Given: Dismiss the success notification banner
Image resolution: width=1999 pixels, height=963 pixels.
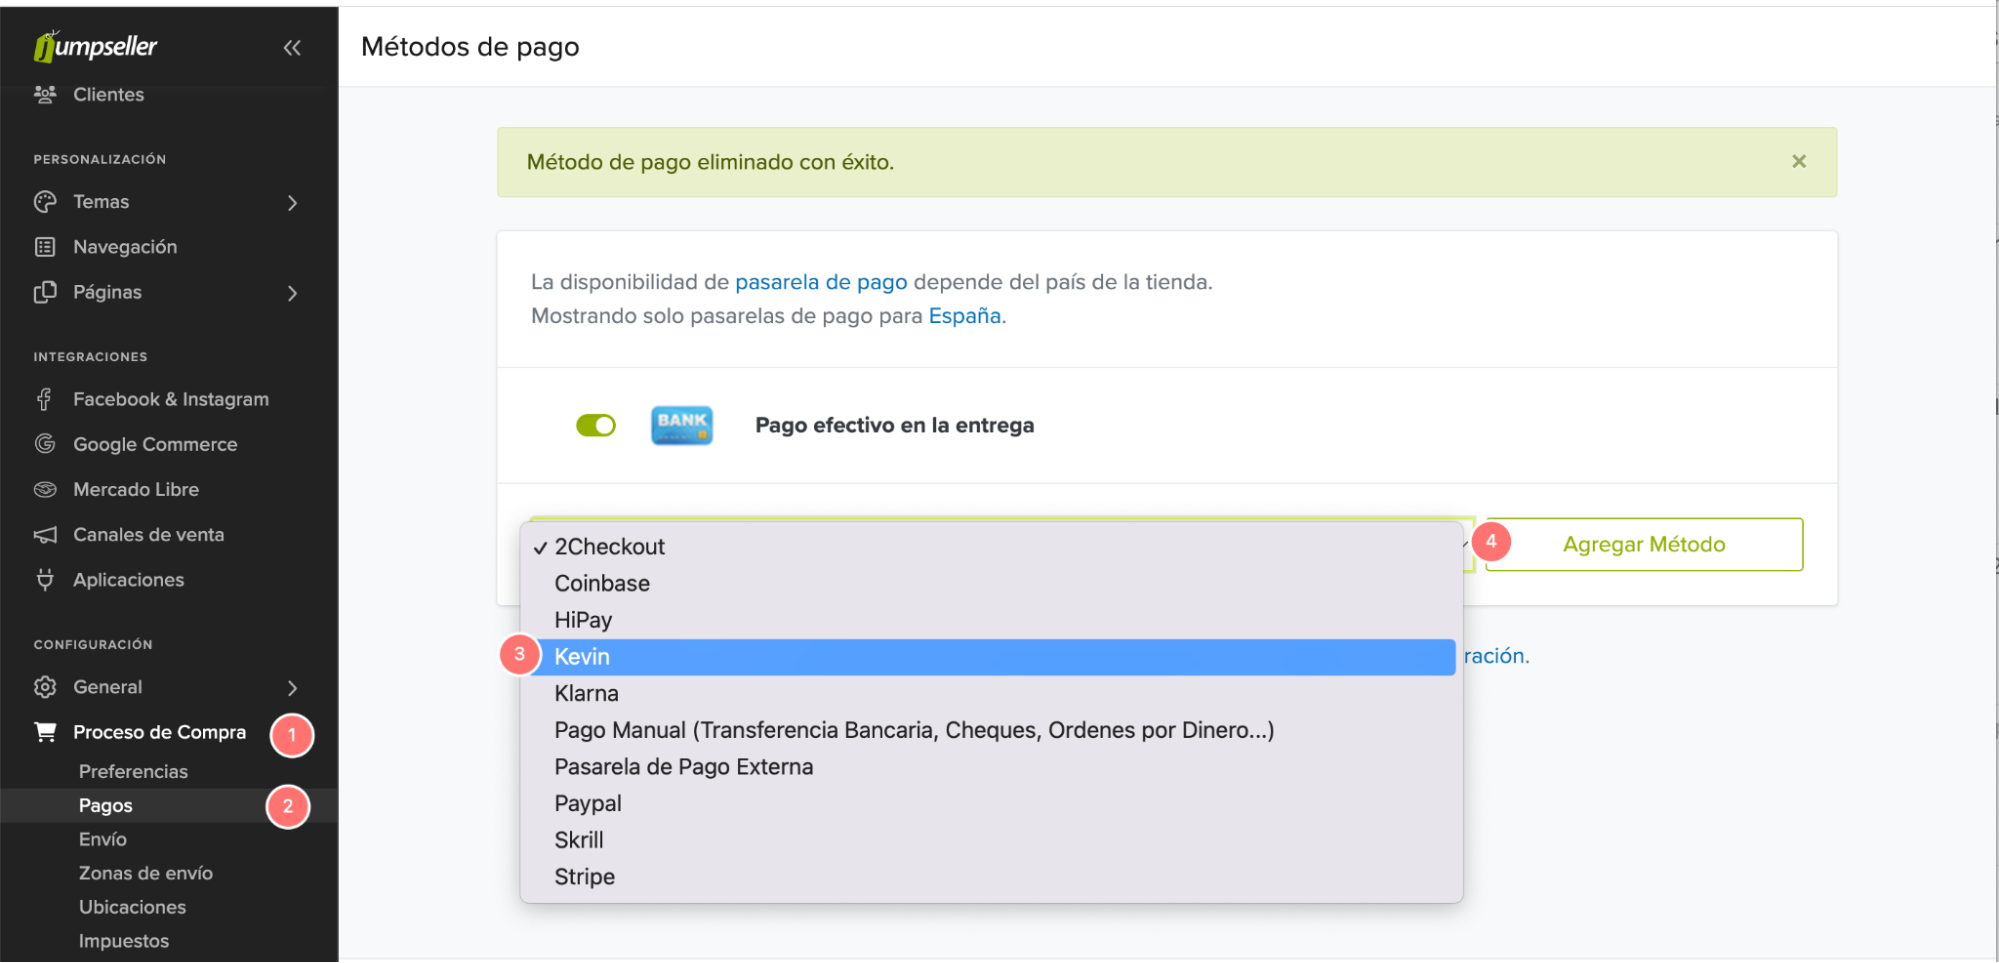Looking at the screenshot, I should coord(1799,161).
